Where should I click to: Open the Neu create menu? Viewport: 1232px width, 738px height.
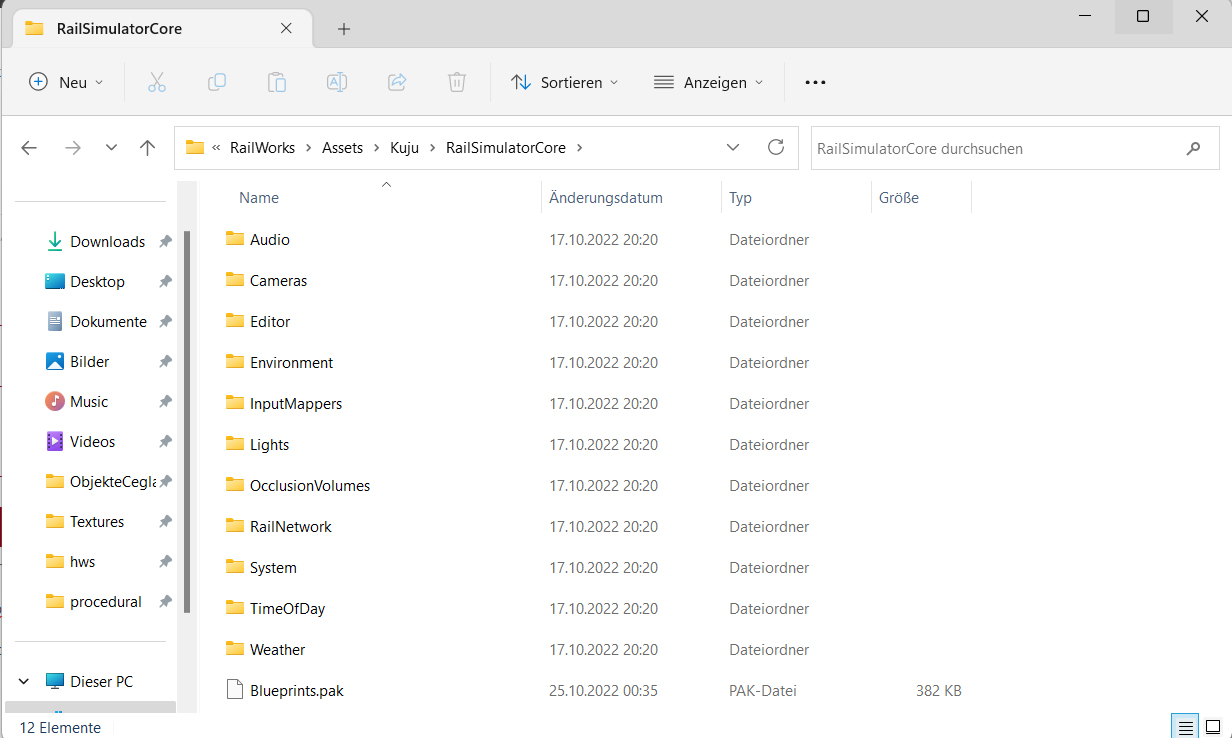66,83
